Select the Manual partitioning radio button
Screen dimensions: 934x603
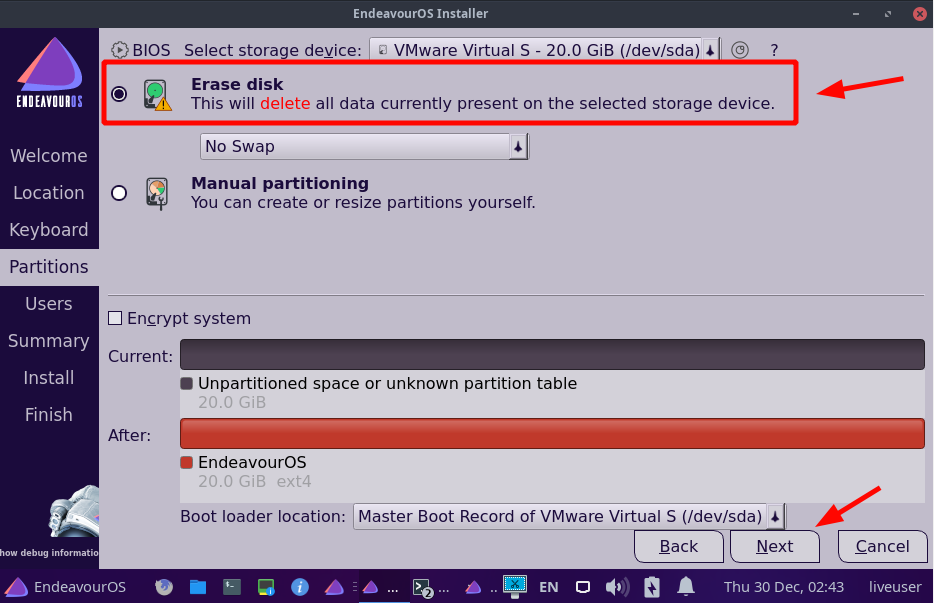point(119,193)
